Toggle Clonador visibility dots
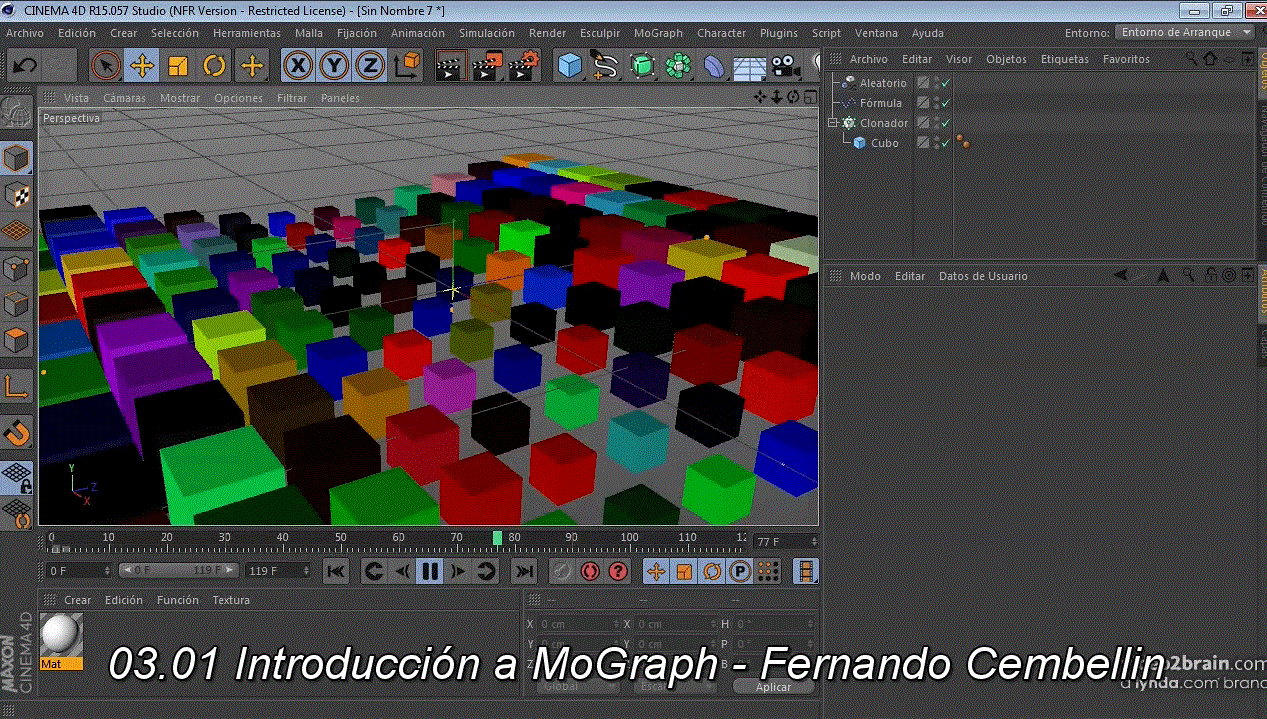This screenshot has width=1267, height=719. [936, 123]
